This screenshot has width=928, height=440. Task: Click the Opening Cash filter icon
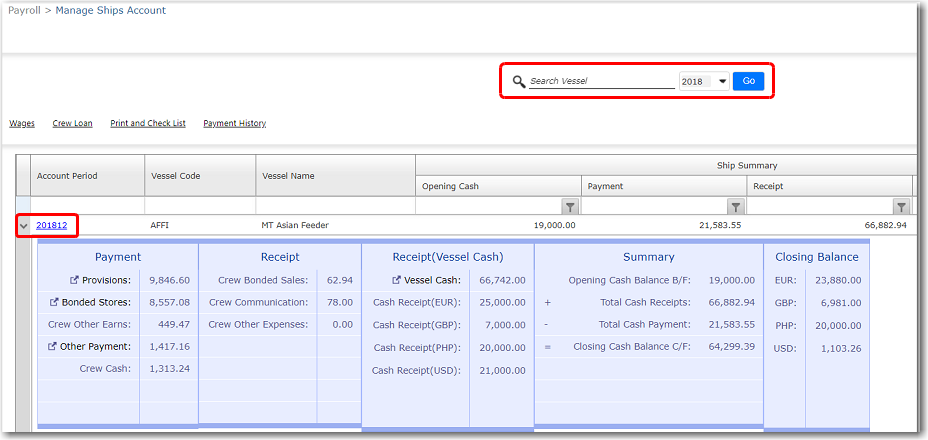(x=570, y=207)
